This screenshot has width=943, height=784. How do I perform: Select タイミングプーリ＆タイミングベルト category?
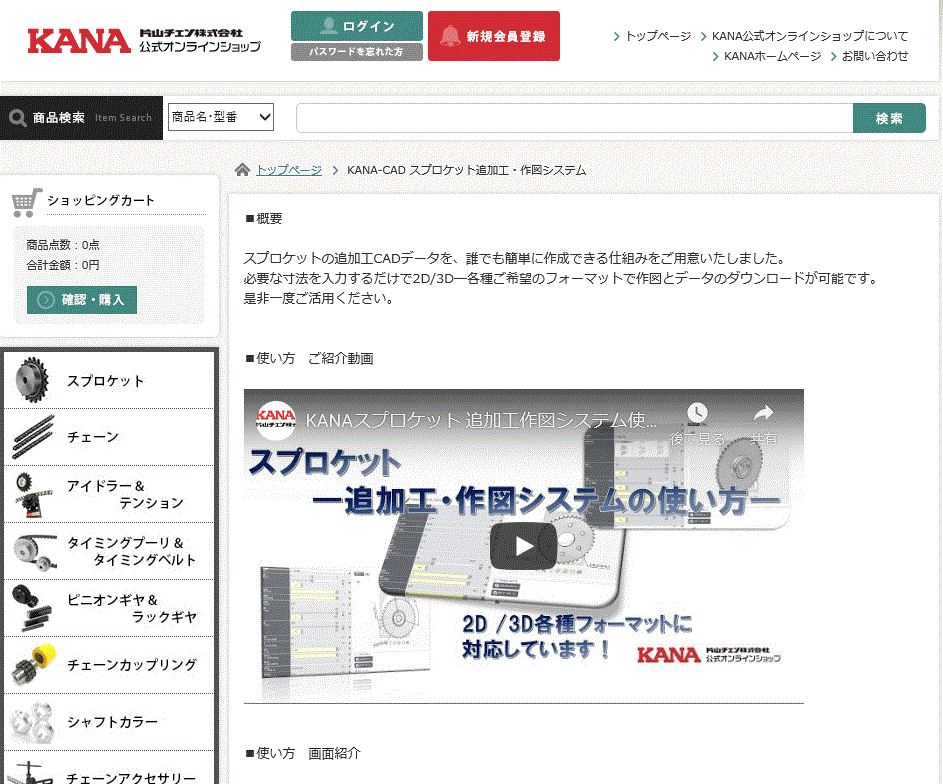109,551
